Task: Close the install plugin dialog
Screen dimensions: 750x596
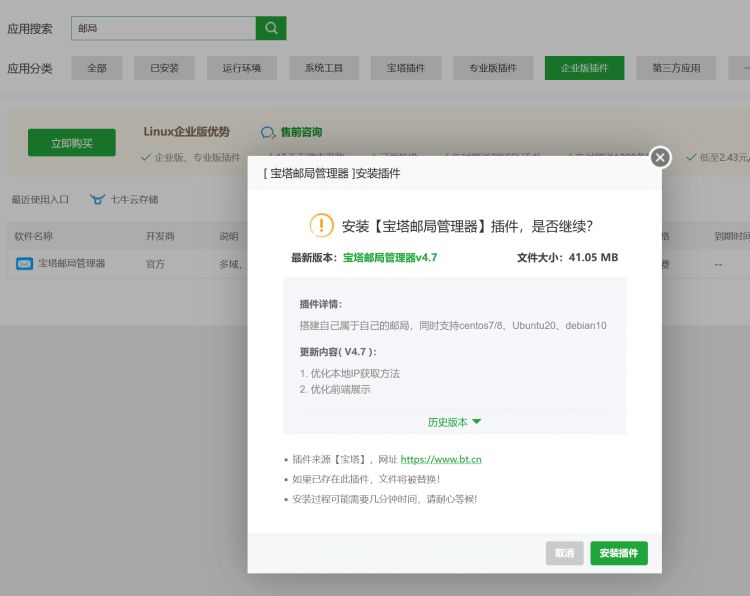Action: click(x=660, y=157)
